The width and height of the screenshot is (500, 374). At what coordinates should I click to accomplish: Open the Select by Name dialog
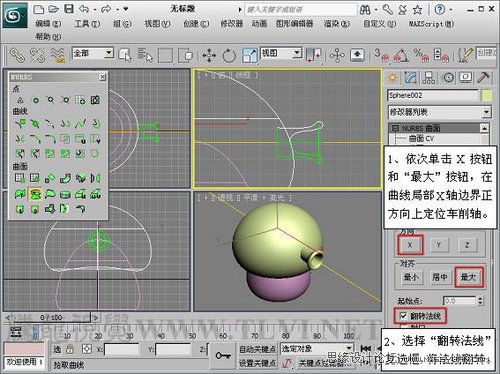coord(145,55)
